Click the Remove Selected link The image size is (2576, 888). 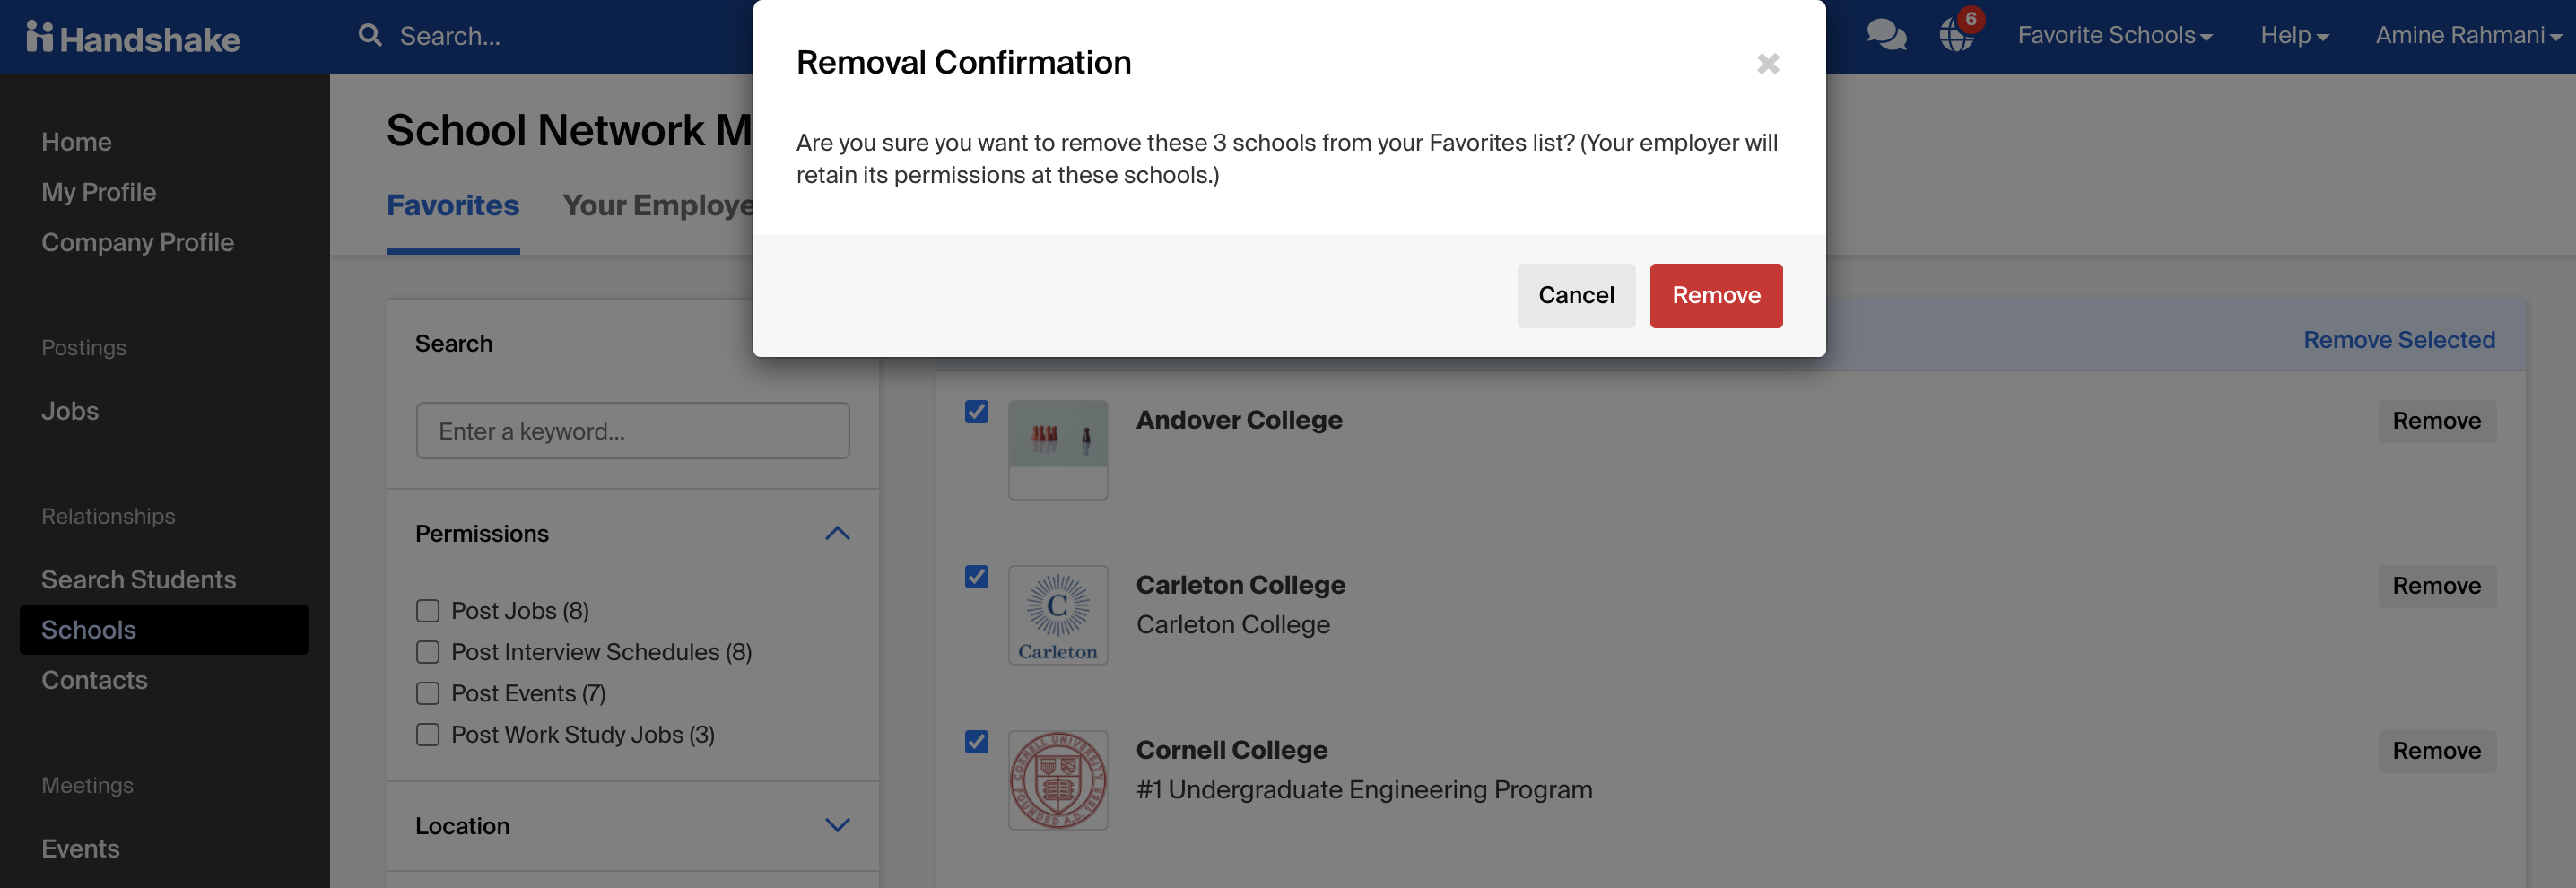(x=2399, y=339)
